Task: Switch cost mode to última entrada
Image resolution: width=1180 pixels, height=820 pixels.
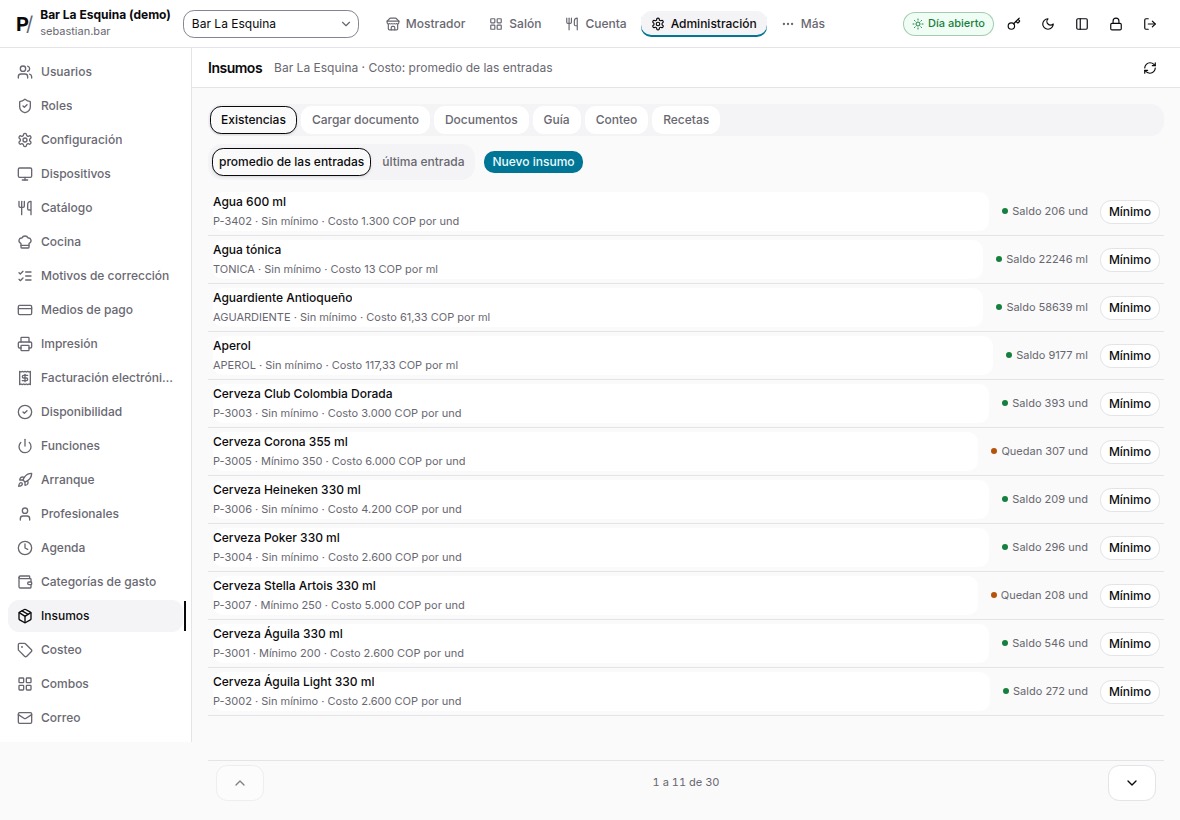Action: [423, 162]
